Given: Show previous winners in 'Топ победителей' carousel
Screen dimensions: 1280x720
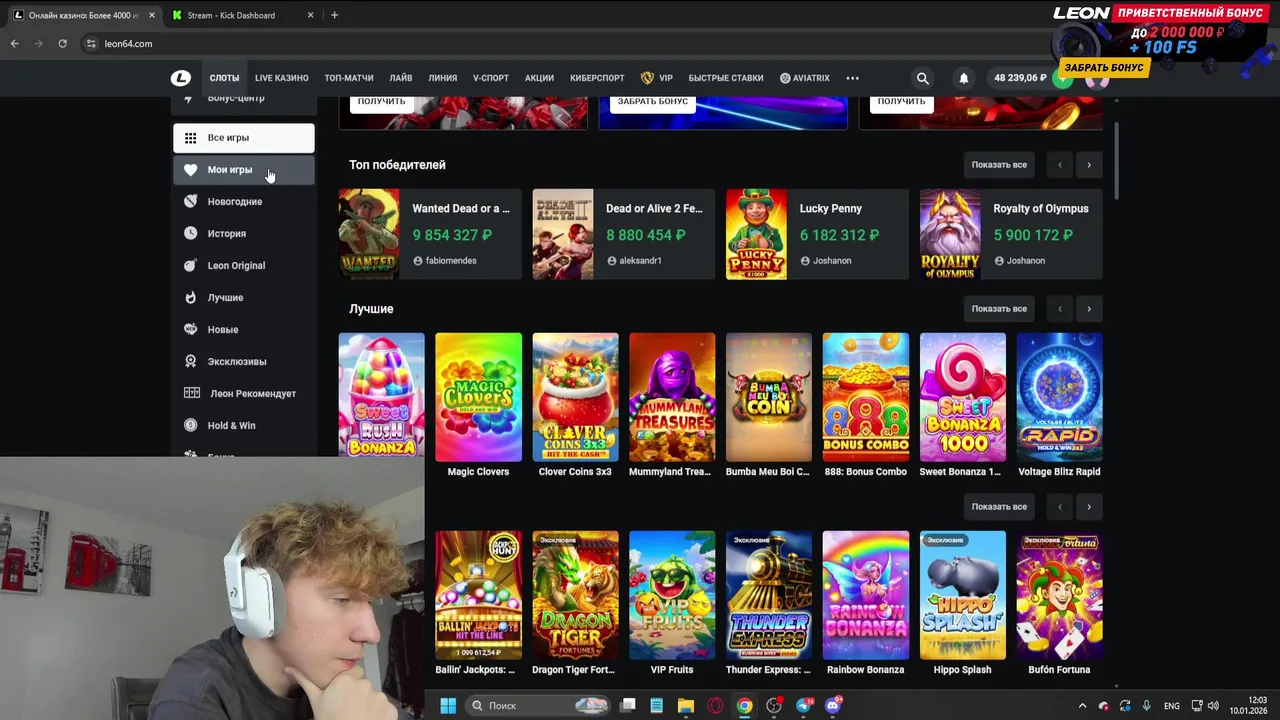Looking at the screenshot, I should pyautogui.click(x=1060, y=165).
